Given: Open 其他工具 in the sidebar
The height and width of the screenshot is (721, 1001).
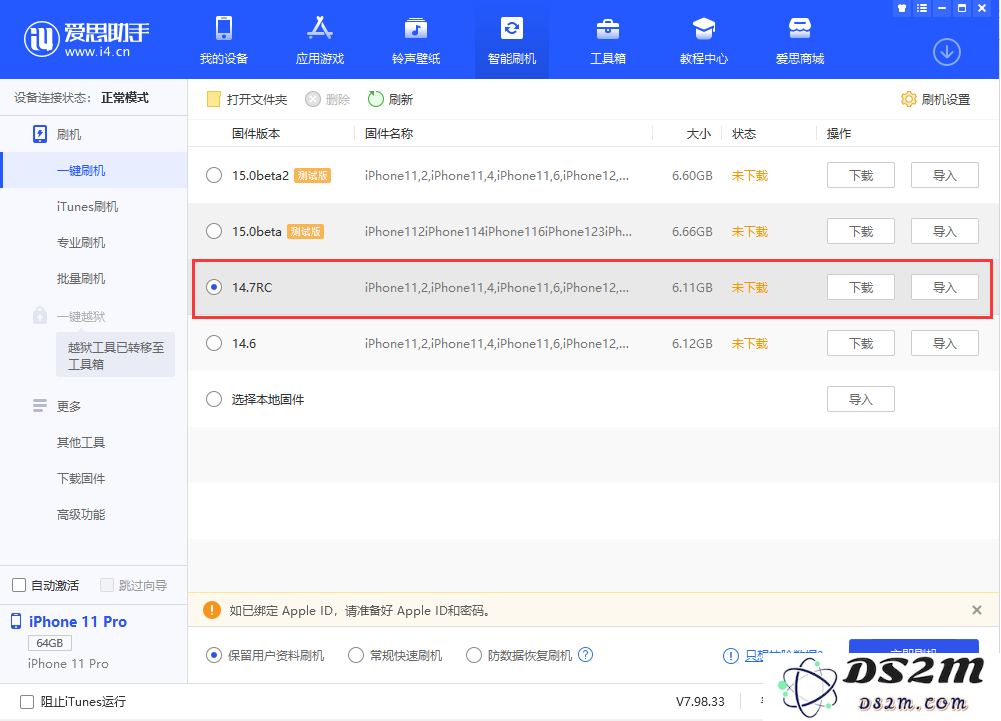Looking at the screenshot, I should [x=81, y=442].
